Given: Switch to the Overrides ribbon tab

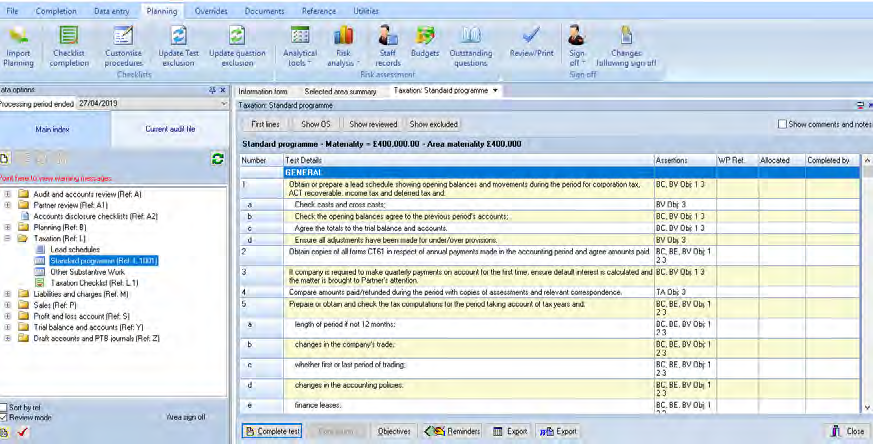Looking at the screenshot, I should (211, 11).
